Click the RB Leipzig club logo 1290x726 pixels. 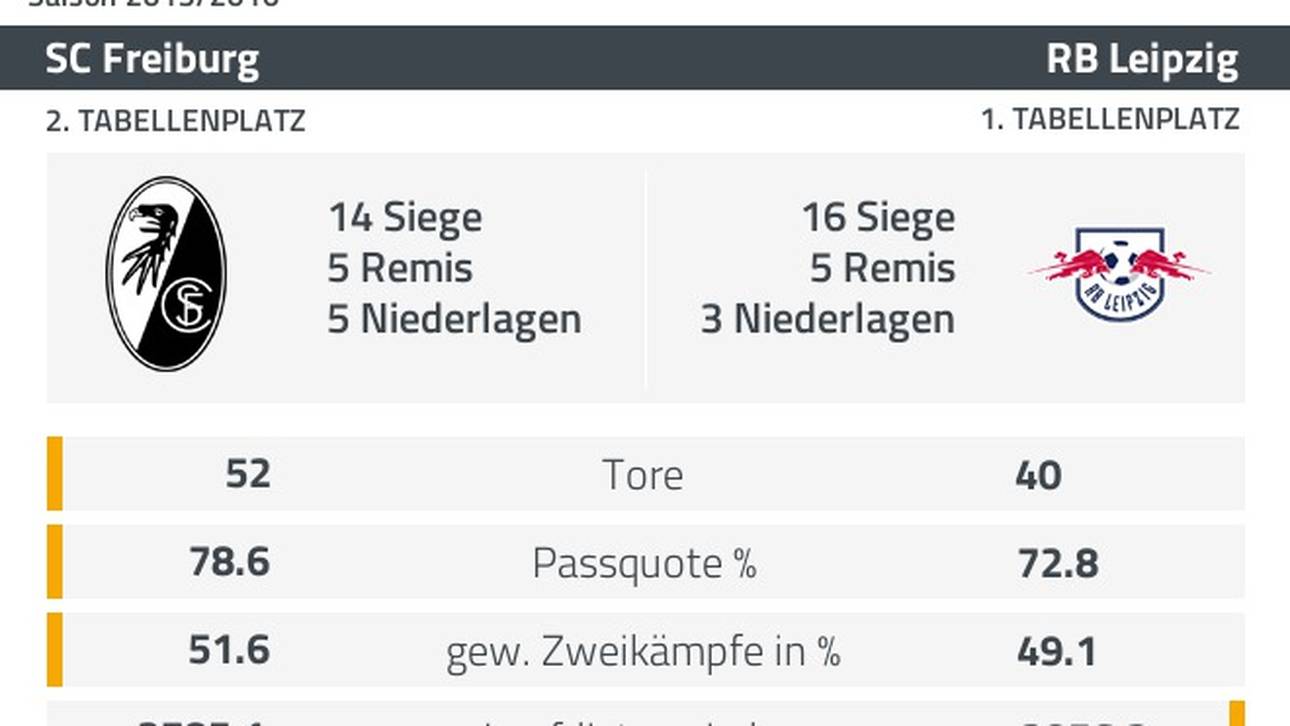pyautogui.click(x=1120, y=272)
